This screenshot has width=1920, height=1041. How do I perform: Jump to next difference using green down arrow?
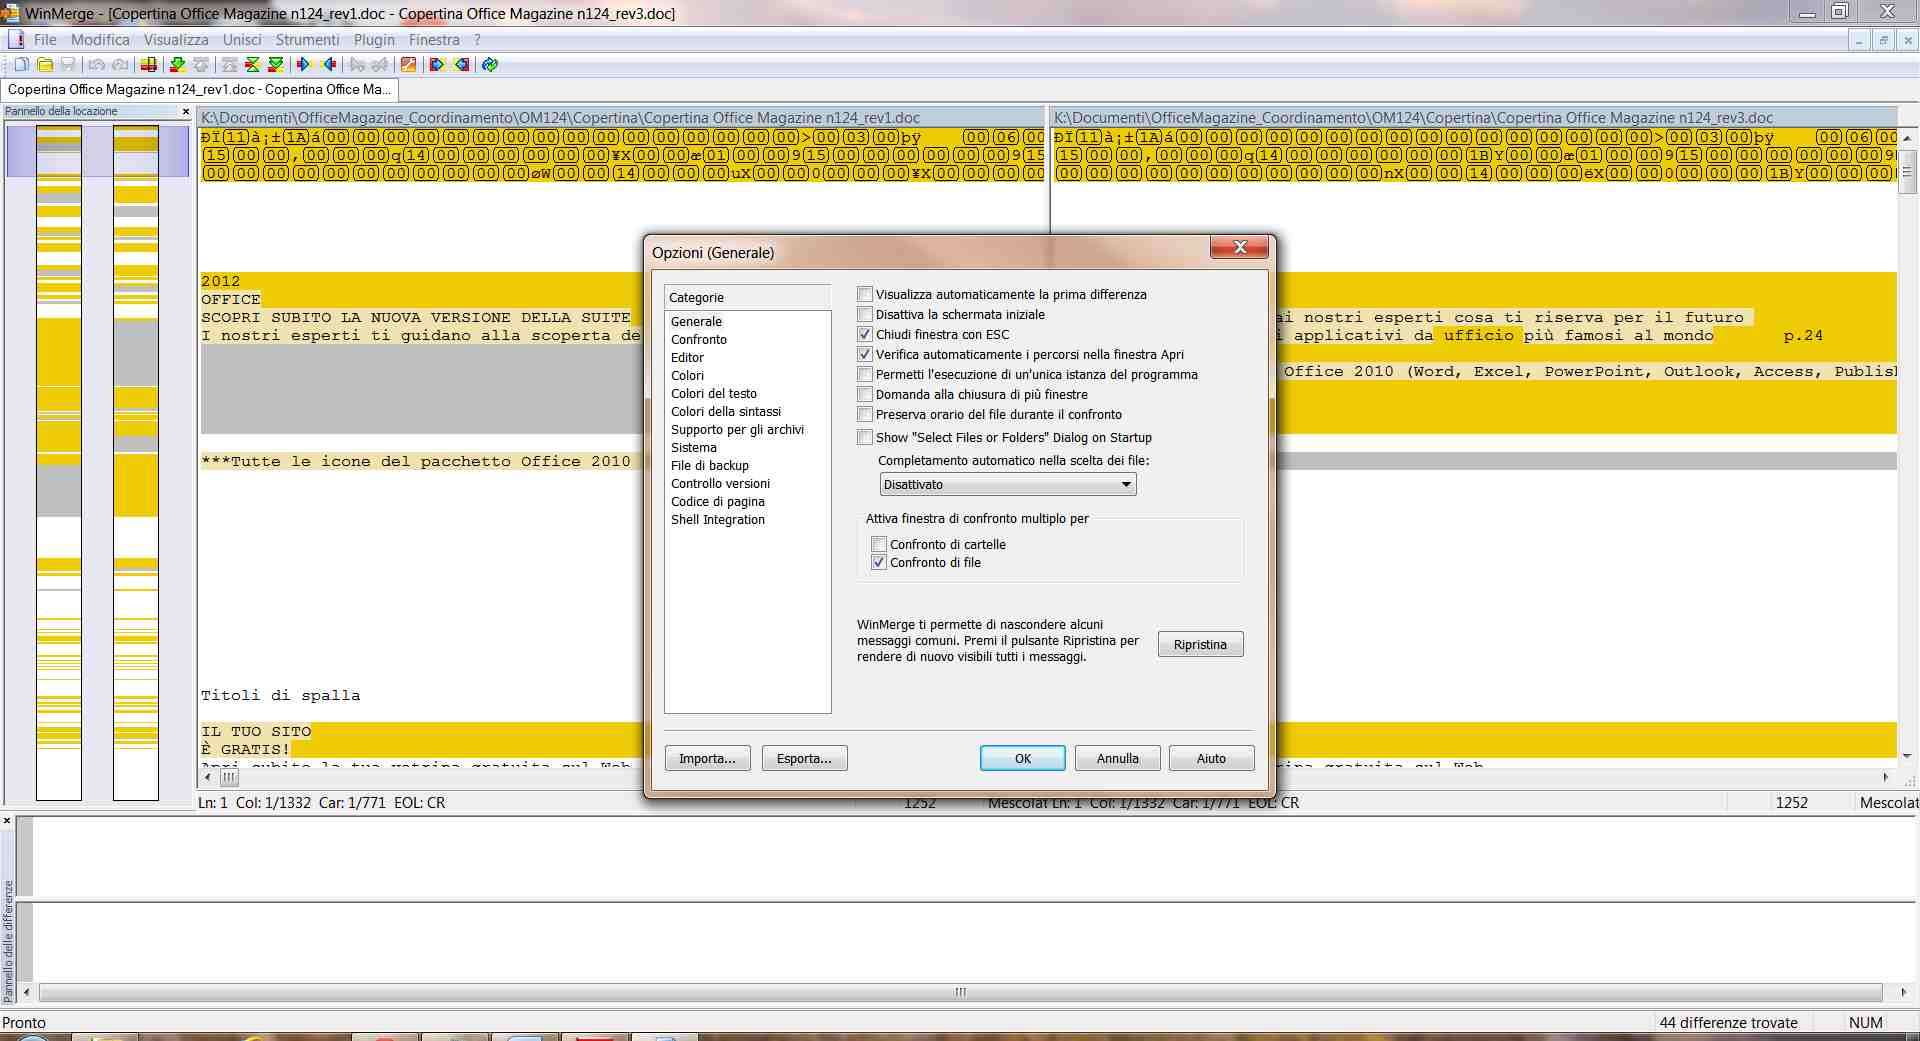(x=178, y=65)
